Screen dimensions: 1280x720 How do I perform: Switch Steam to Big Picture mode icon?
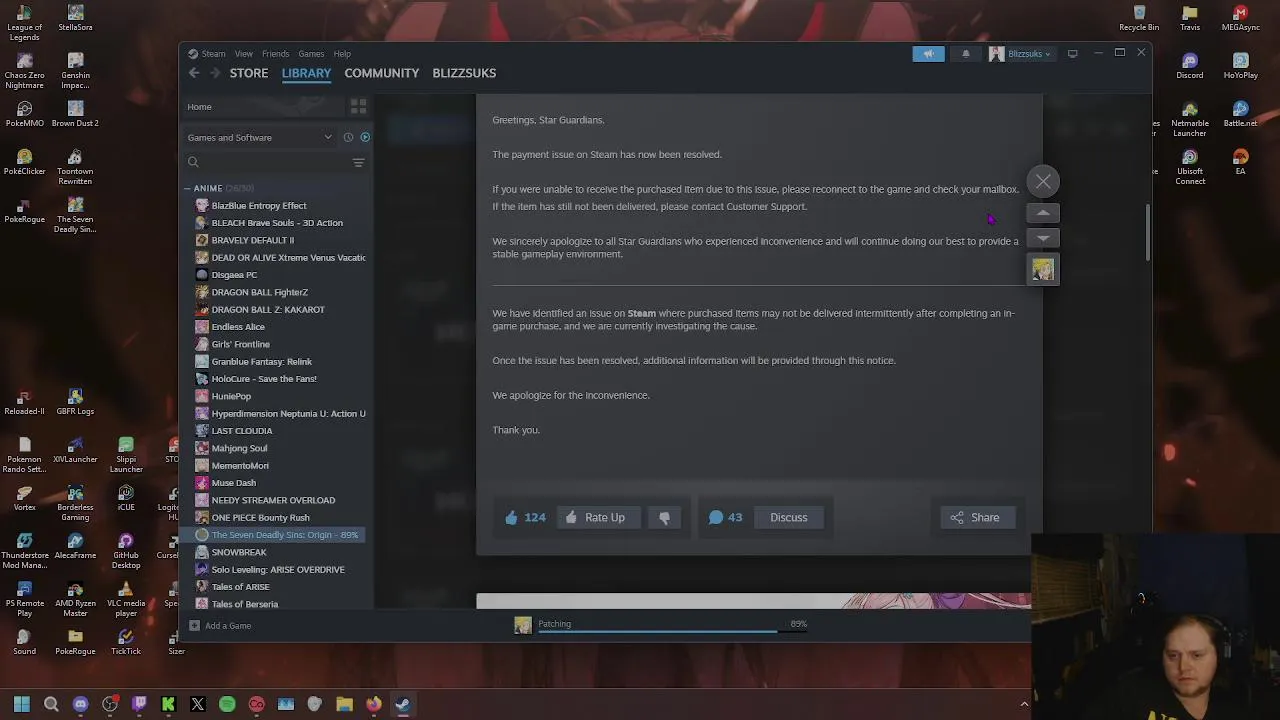(1072, 54)
